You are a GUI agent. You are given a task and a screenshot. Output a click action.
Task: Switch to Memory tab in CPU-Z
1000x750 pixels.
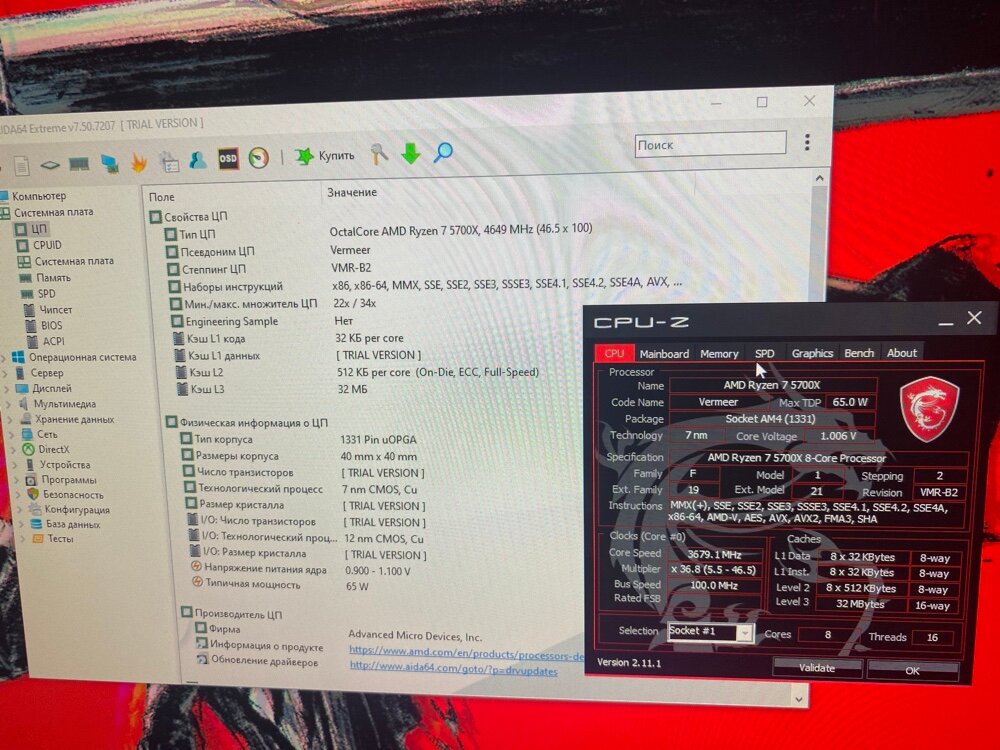(719, 353)
